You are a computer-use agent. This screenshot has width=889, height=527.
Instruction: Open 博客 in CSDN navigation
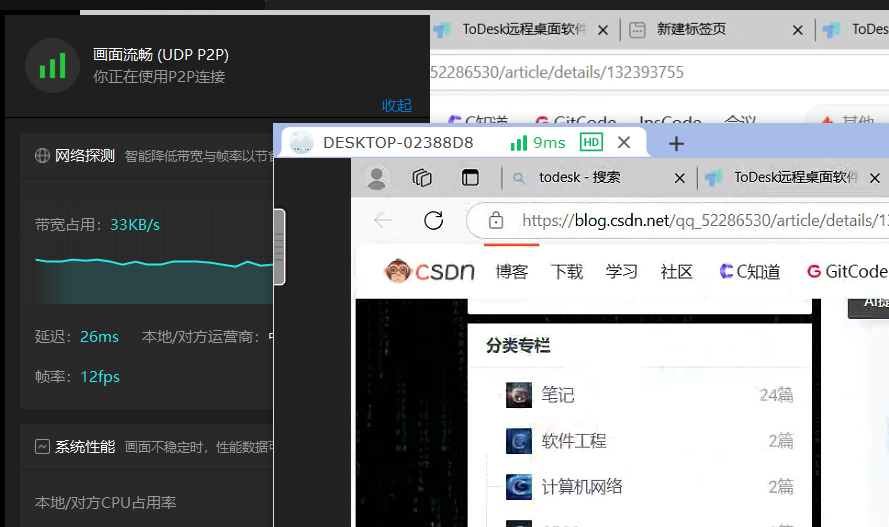coord(511,272)
